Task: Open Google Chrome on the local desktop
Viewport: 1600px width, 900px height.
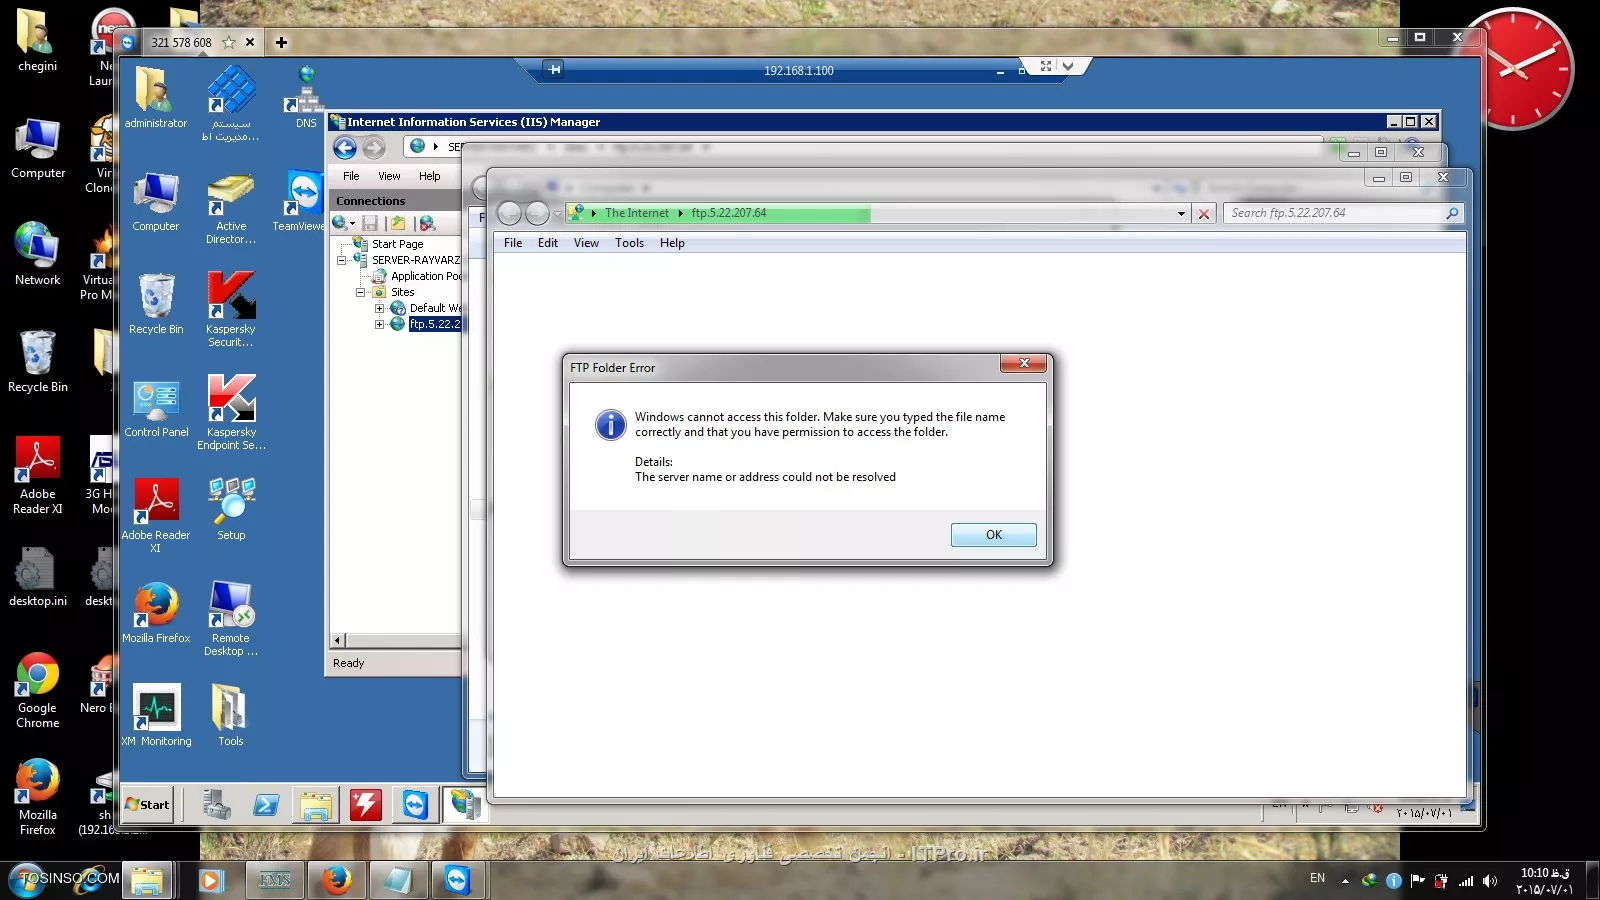Action: point(37,690)
